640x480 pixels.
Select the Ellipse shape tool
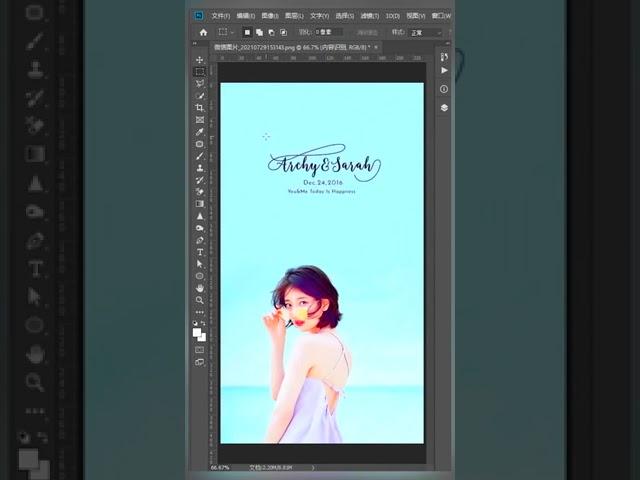point(200,276)
